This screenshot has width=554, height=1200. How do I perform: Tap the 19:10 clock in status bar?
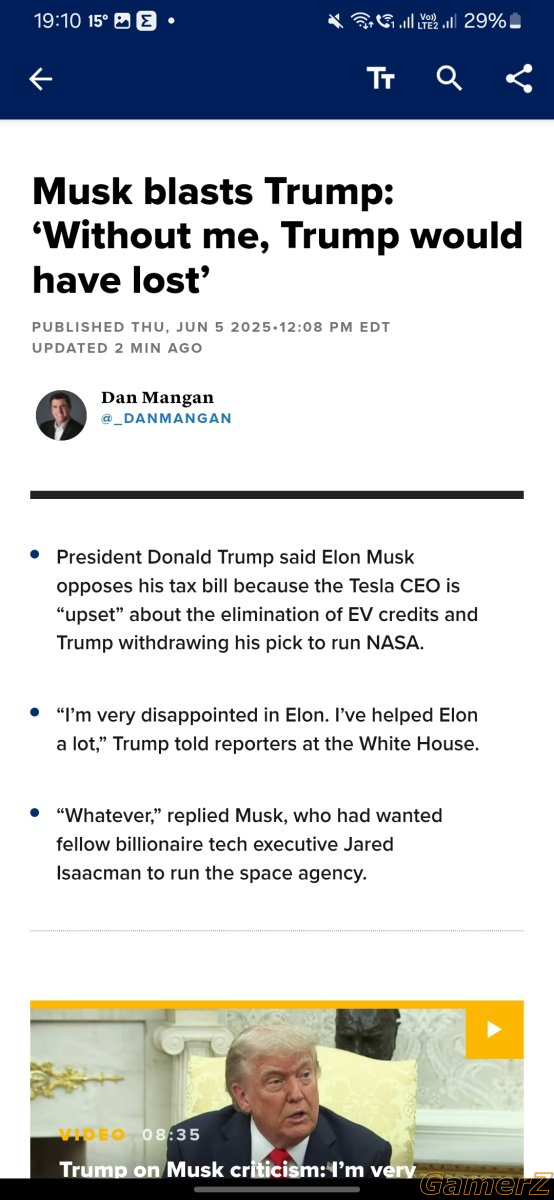[x=56, y=20]
